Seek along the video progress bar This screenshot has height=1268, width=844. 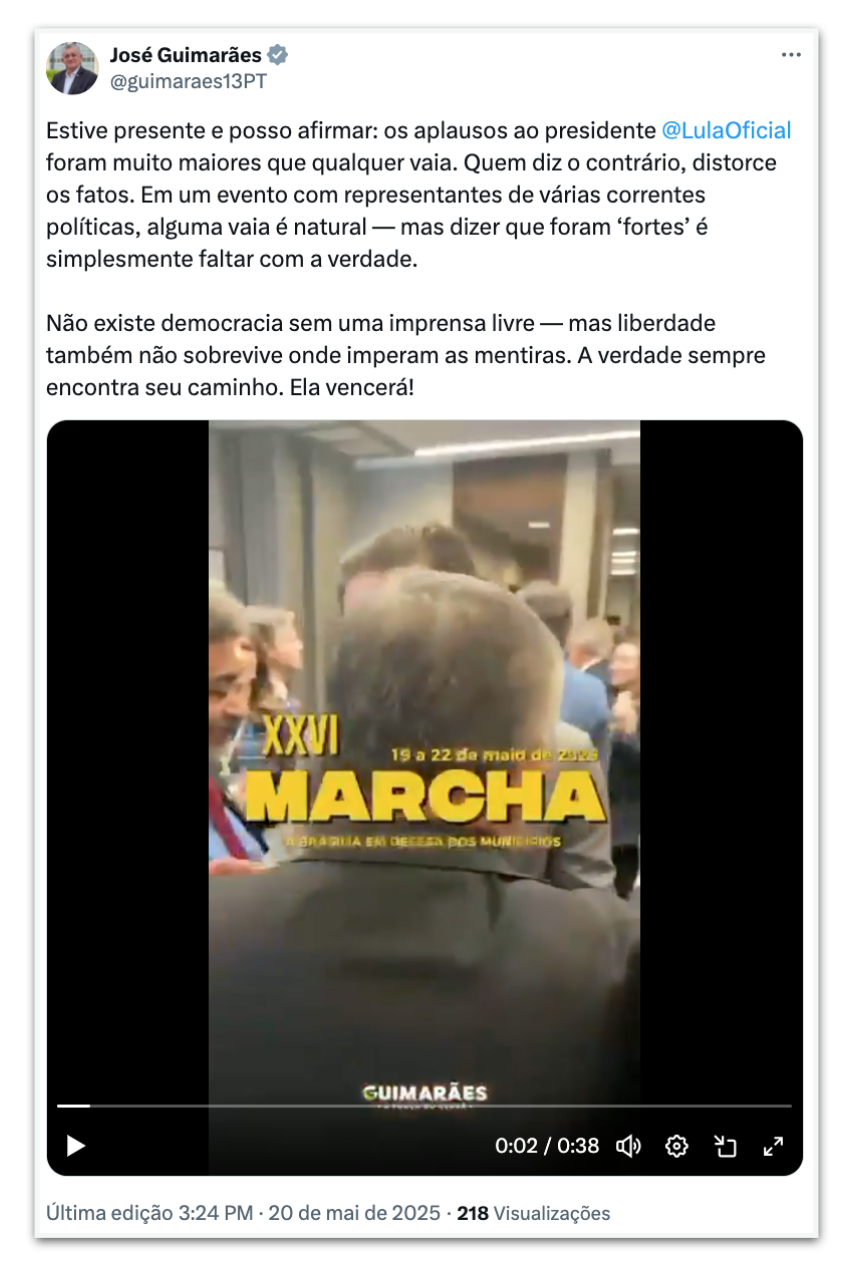click(x=424, y=1106)
